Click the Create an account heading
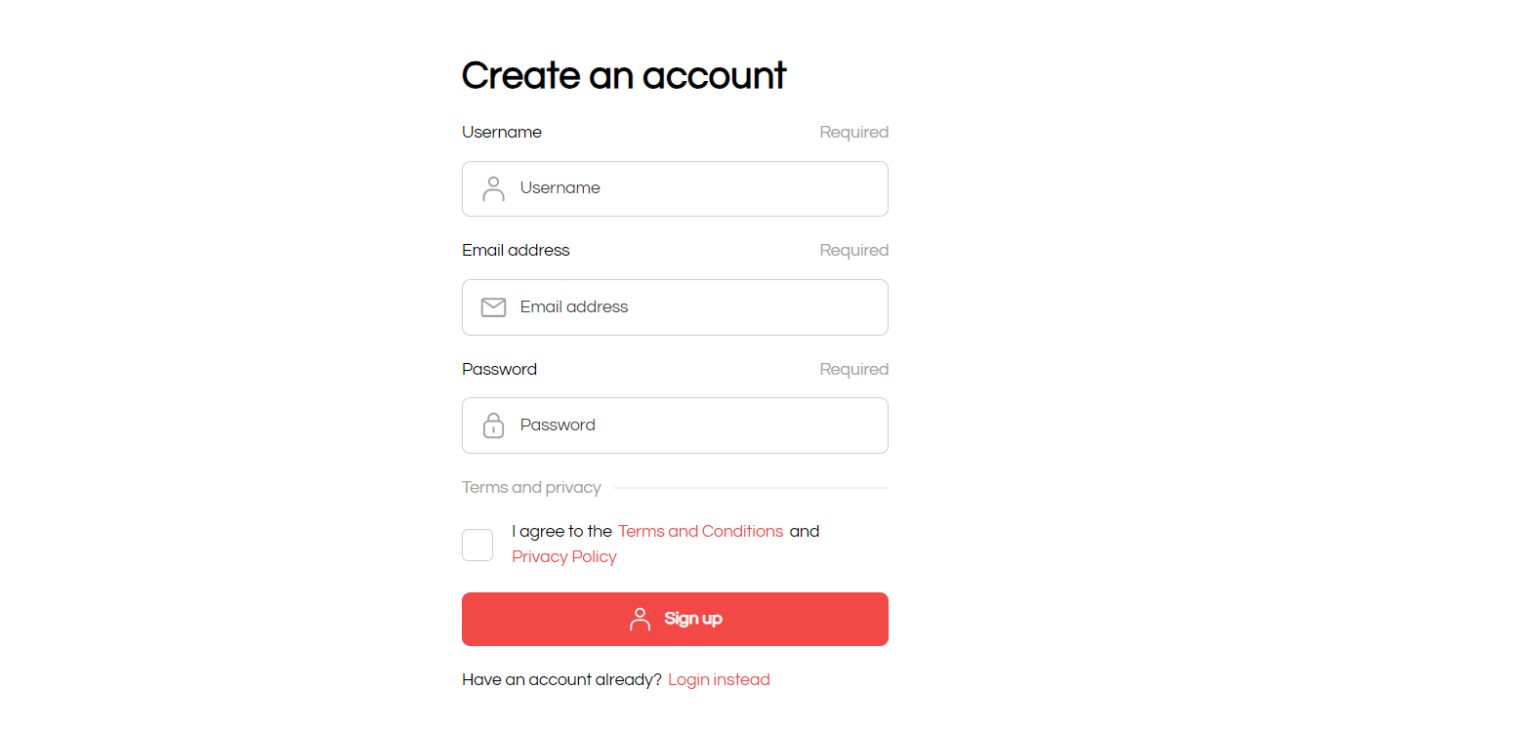This screenshot has height=729, width=1536. (x=624, y=76)
